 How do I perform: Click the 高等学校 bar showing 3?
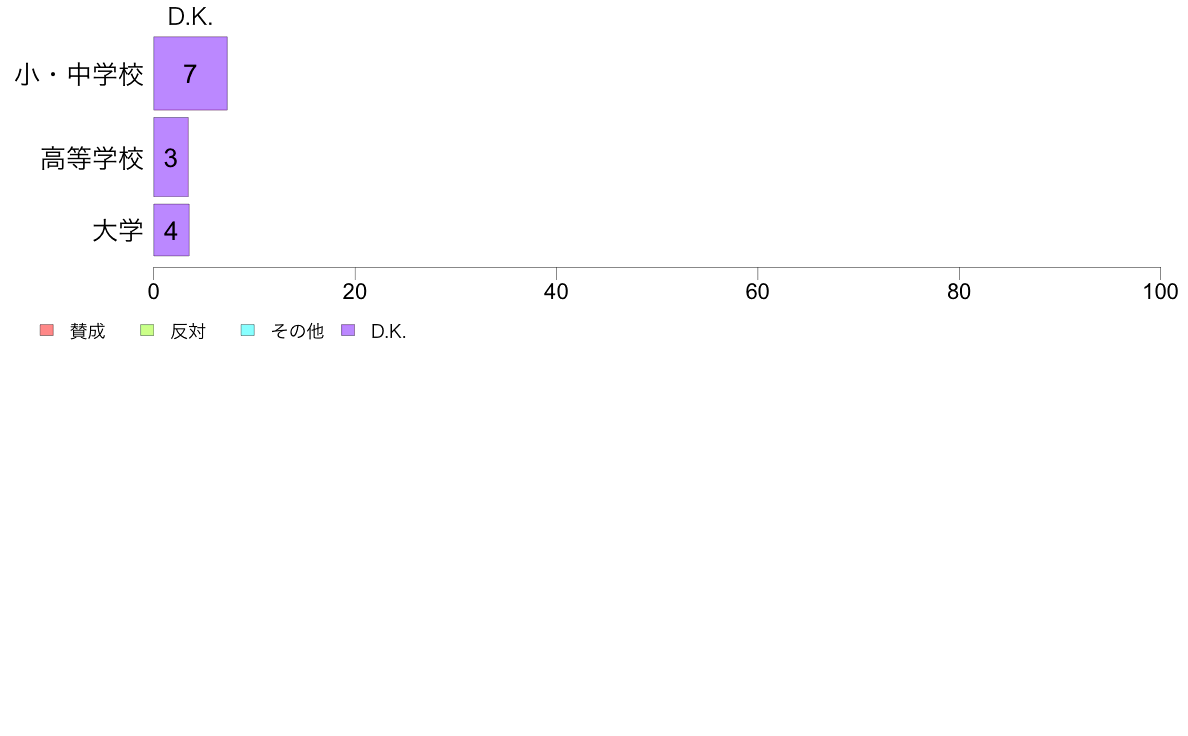(x=171, y=157)
